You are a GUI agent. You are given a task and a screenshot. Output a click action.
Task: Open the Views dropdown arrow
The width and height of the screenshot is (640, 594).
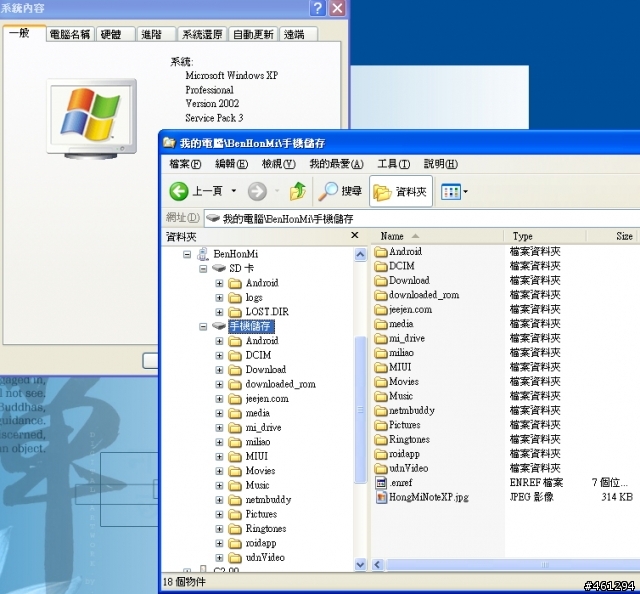[x=465, y=191]
